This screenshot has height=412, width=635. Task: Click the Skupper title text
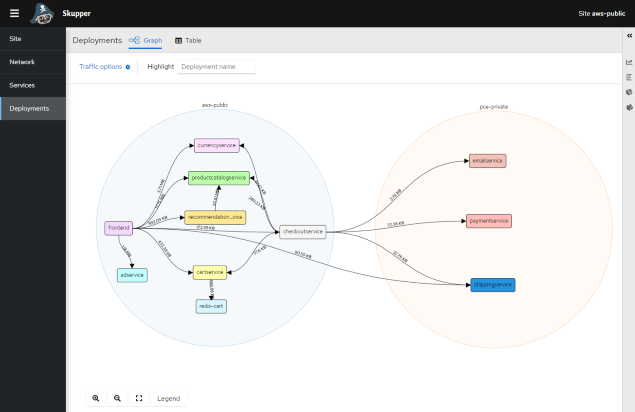77,13
